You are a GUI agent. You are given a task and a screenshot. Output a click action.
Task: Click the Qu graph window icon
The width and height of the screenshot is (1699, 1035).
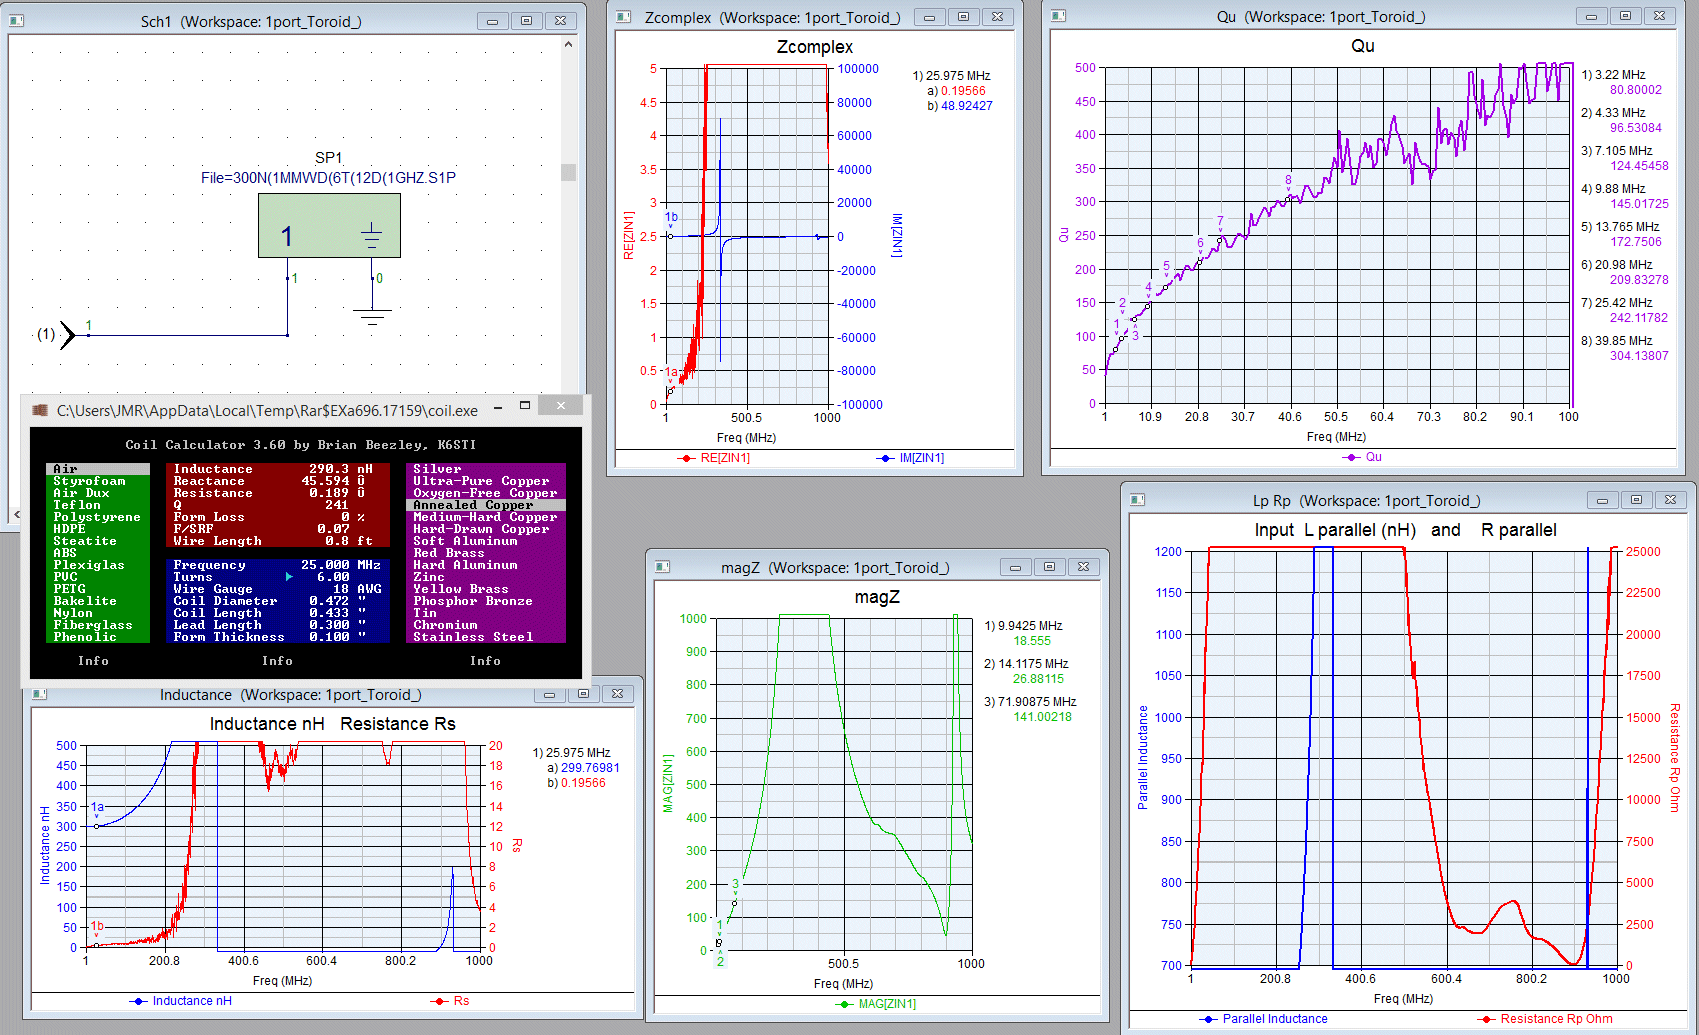pyautogui.click(x=1058, y=16)
